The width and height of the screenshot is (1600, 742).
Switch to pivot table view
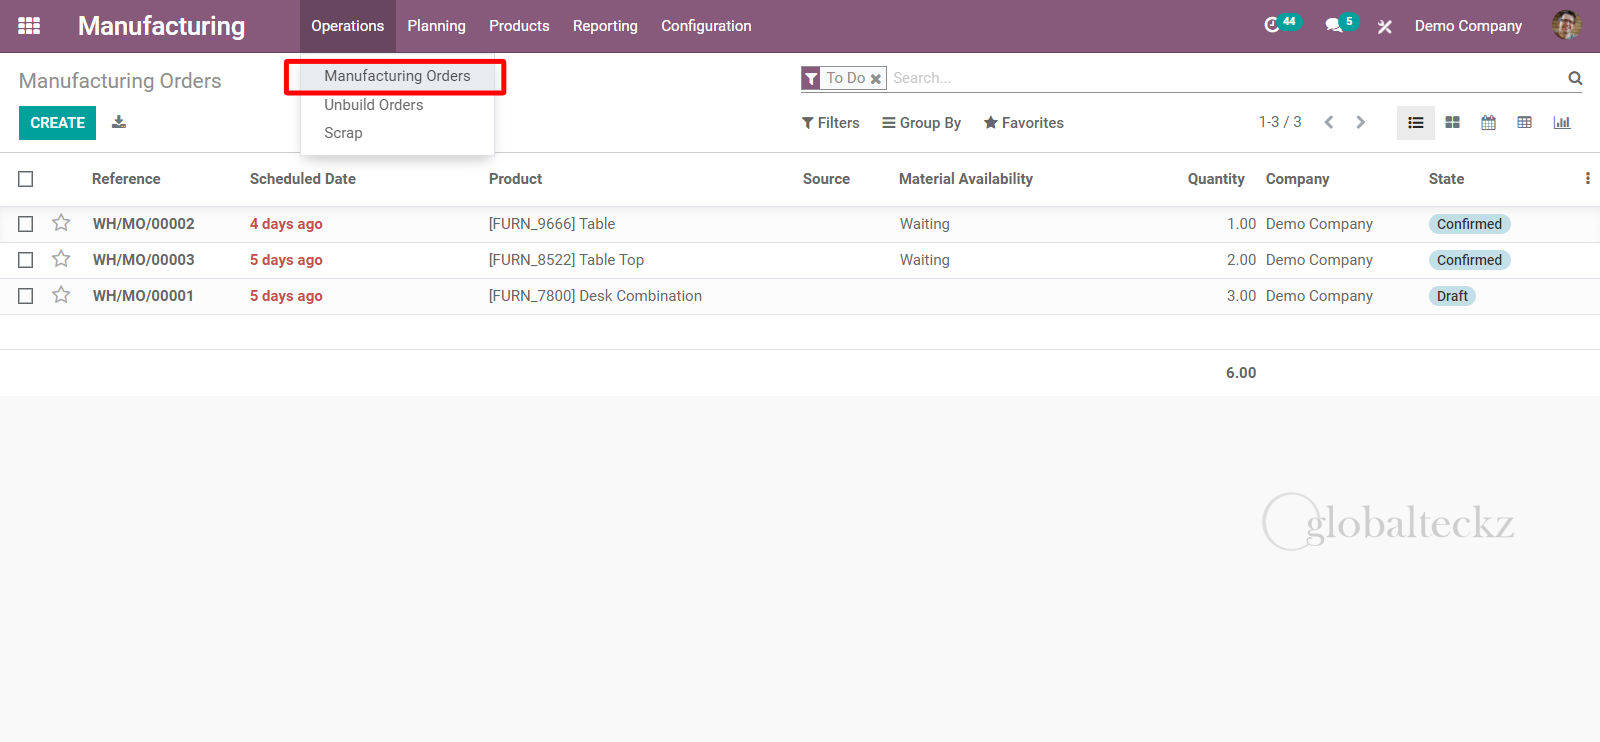click(1525, 122)
